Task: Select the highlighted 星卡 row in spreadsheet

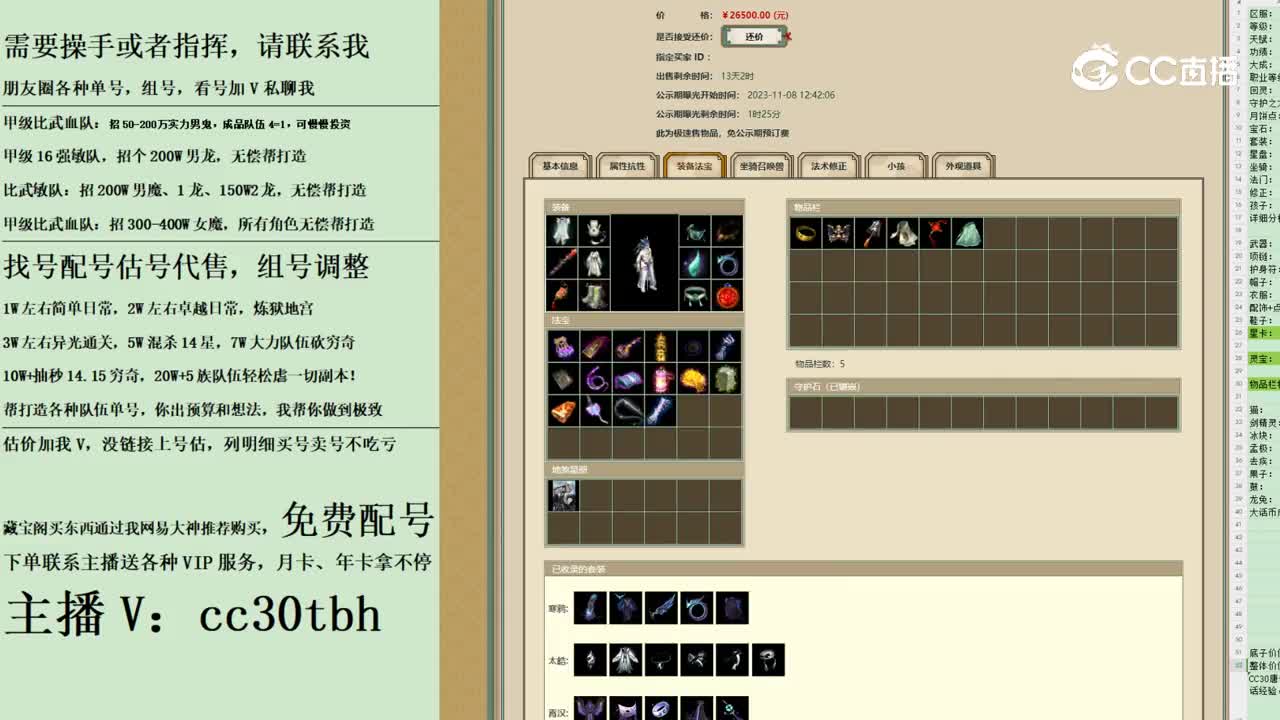Action: pyautogui.click(x=1263, y=333)
